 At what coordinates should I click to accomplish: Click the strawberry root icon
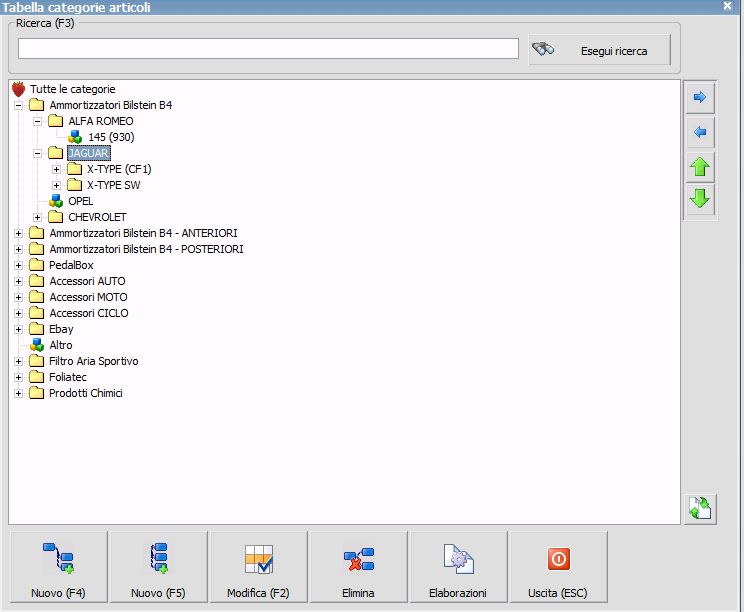click(x=19, y=89)
